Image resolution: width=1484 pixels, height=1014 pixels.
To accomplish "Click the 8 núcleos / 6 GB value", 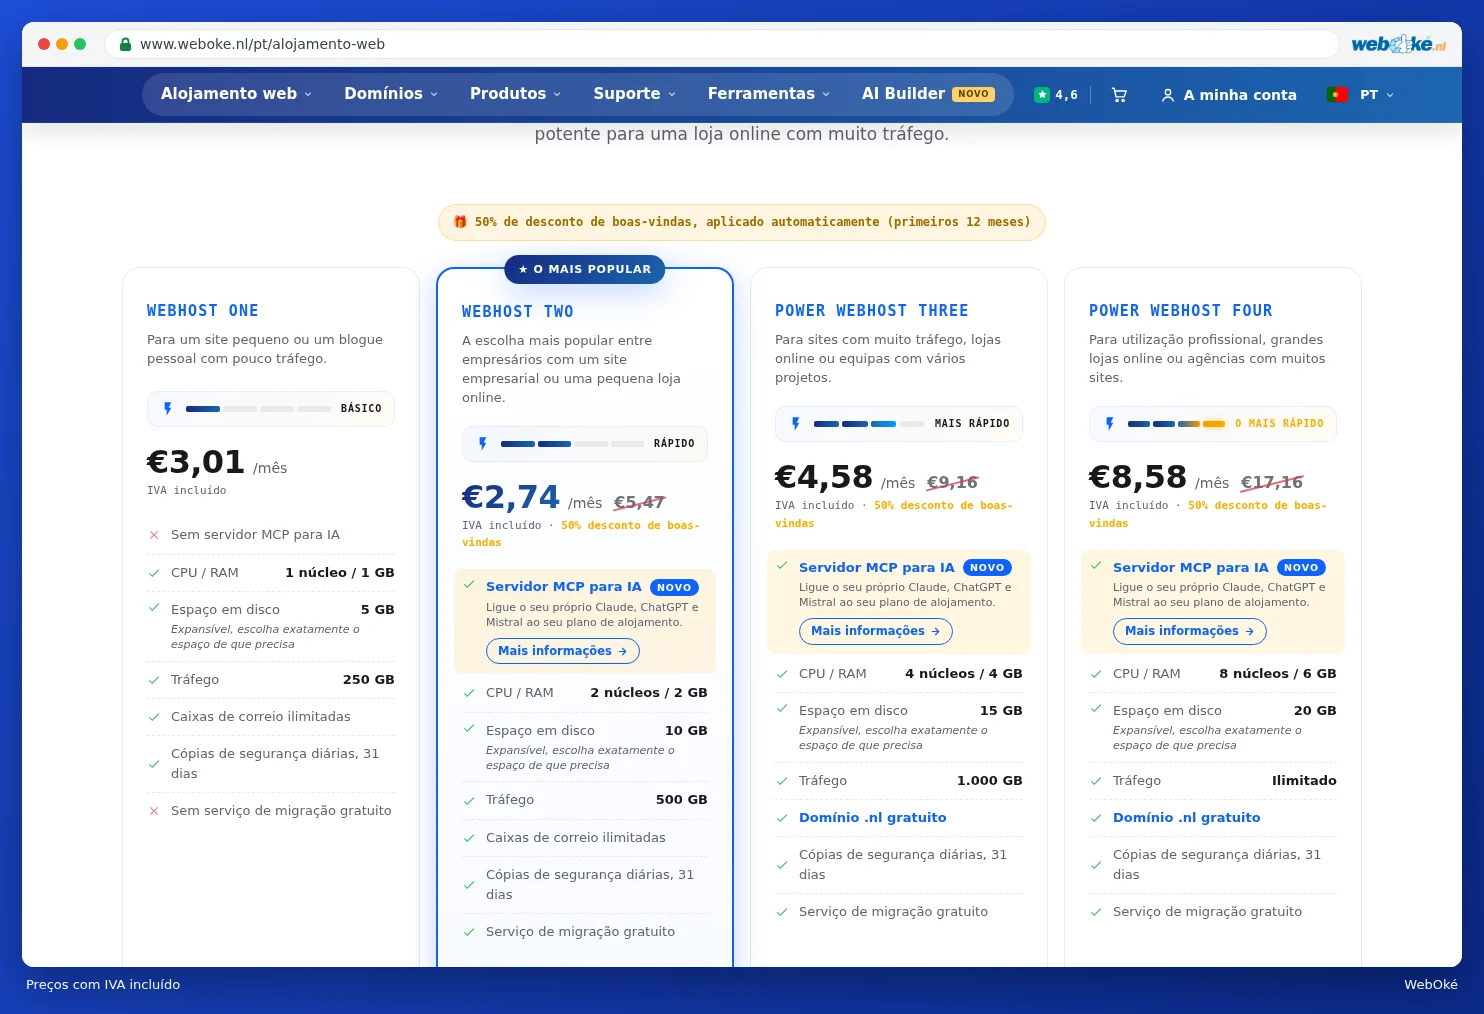I will coord(1278,674).
